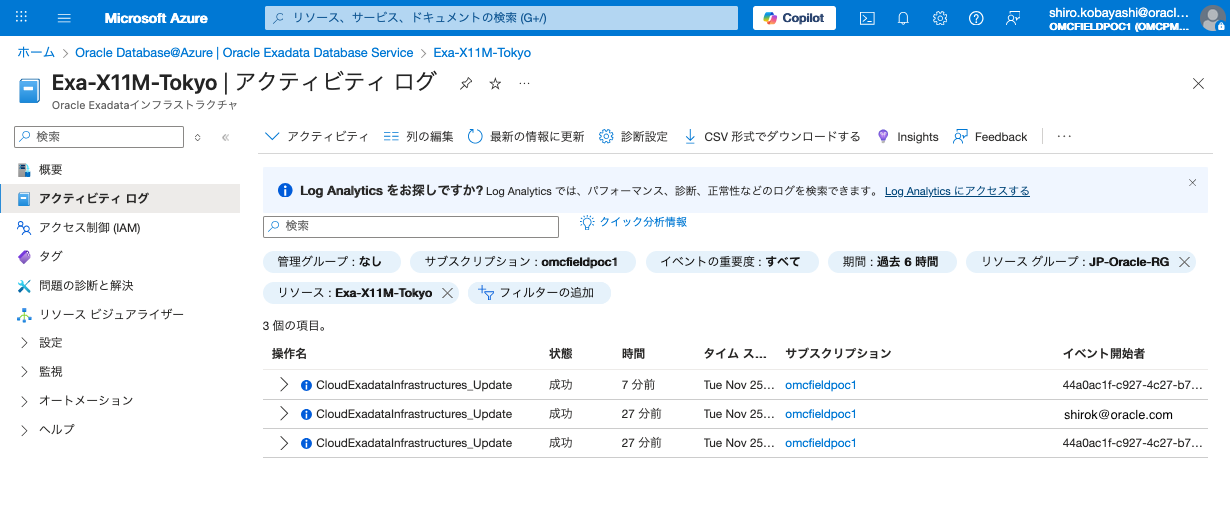The image size is (1230, 514).
Task: Click 列の編集 toolbar button
Action: pos(418,137)
